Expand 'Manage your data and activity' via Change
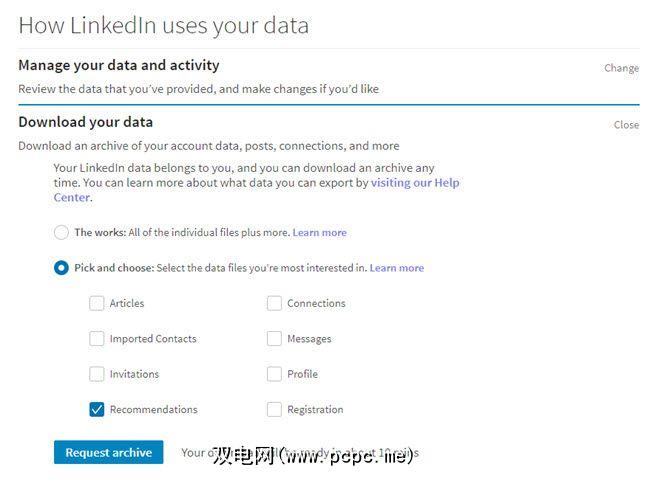The width and height of the screenshot is (670, 479). tap(621, 68)
